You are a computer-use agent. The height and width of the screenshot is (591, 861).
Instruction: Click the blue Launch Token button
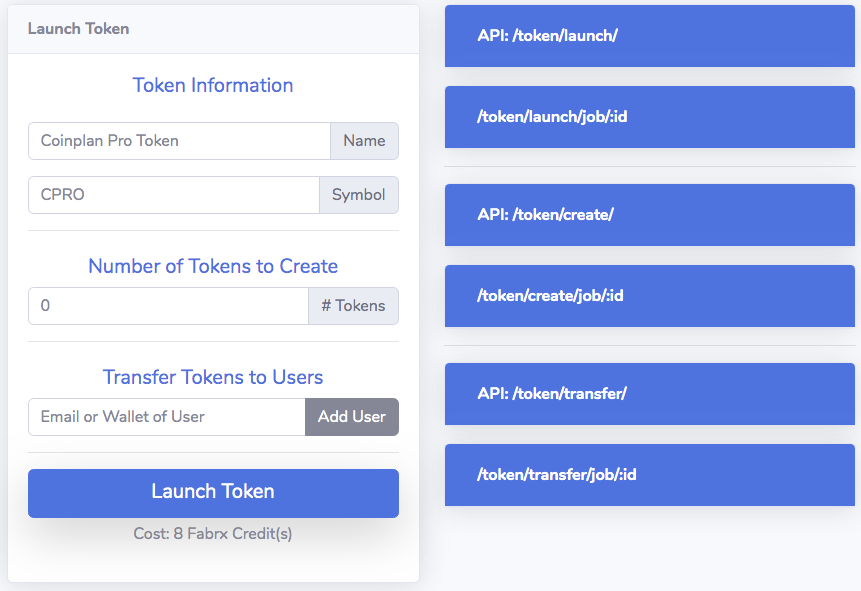213,492
